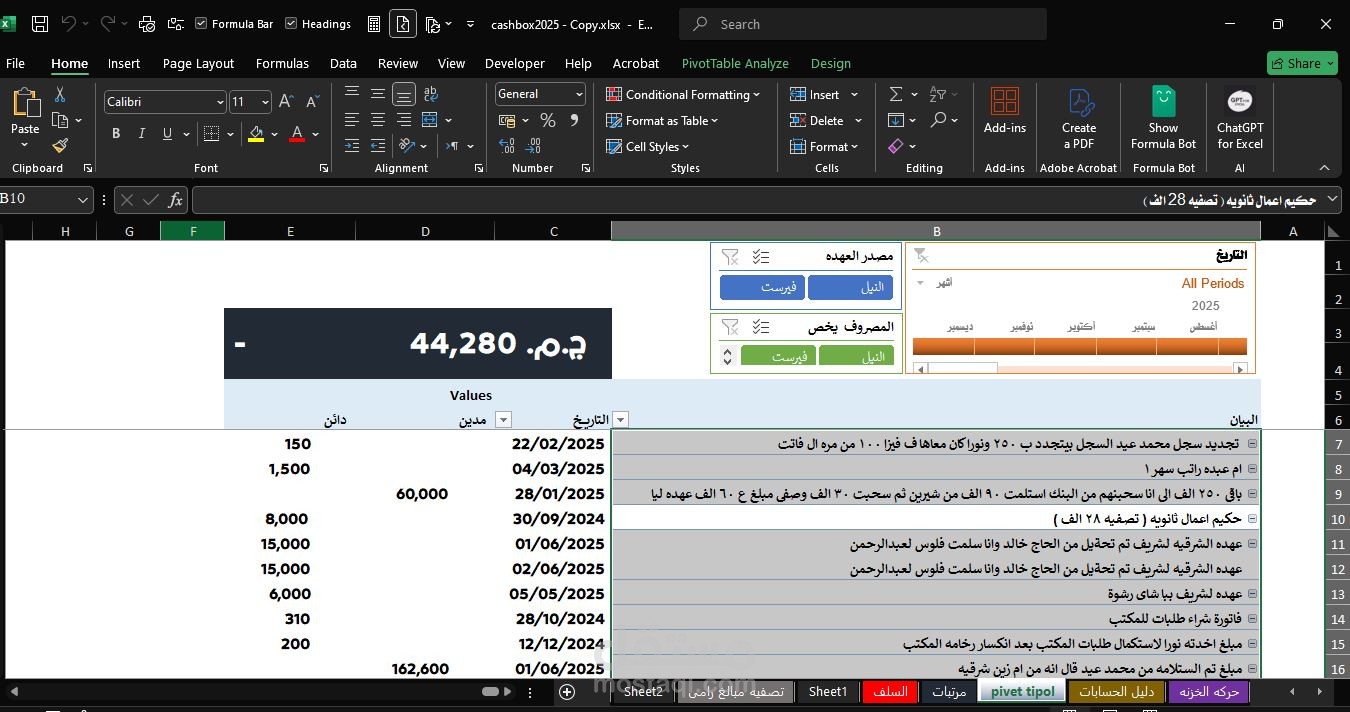Click the Increase Font Size icon
The width and height of the screenshot is (1350, 712).
click(x=286, y=101)
